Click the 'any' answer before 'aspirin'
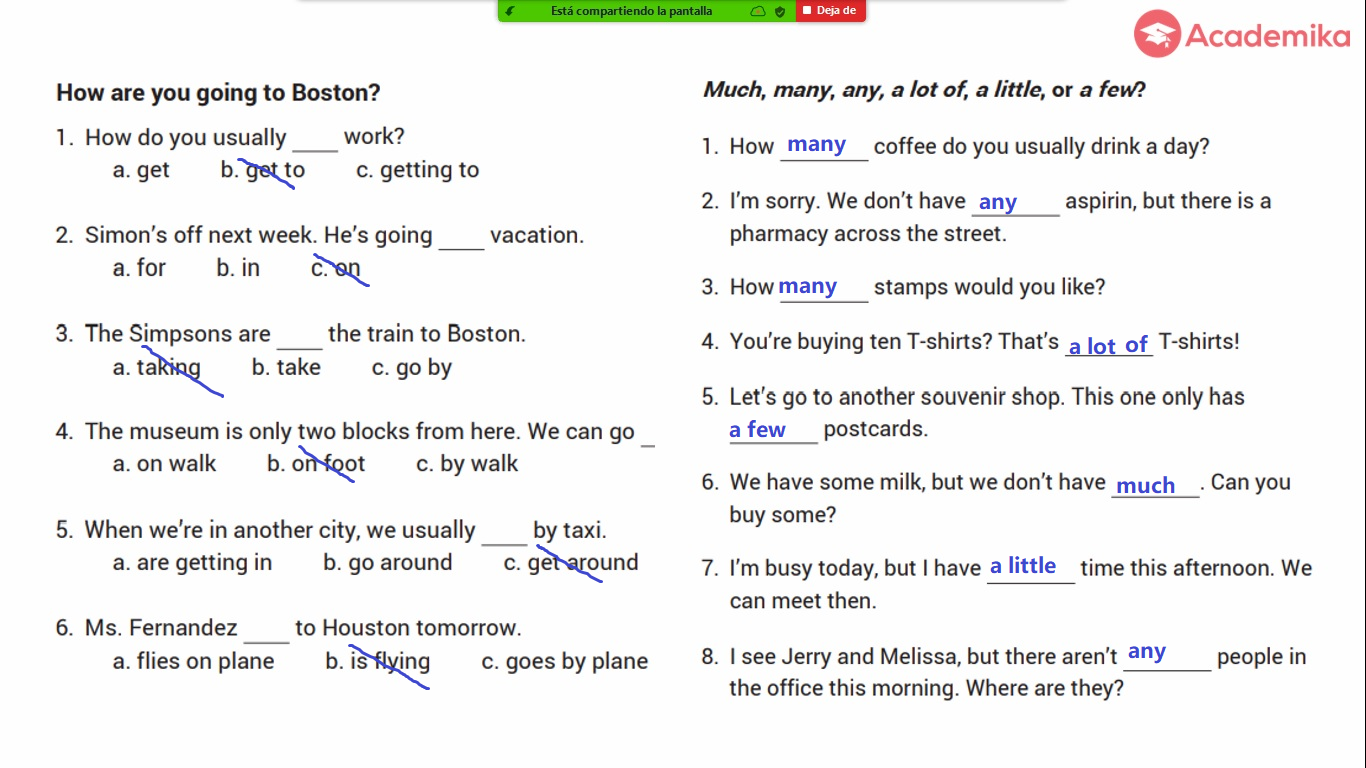This screenshot has width=1366, height=768. coord(997,202)
